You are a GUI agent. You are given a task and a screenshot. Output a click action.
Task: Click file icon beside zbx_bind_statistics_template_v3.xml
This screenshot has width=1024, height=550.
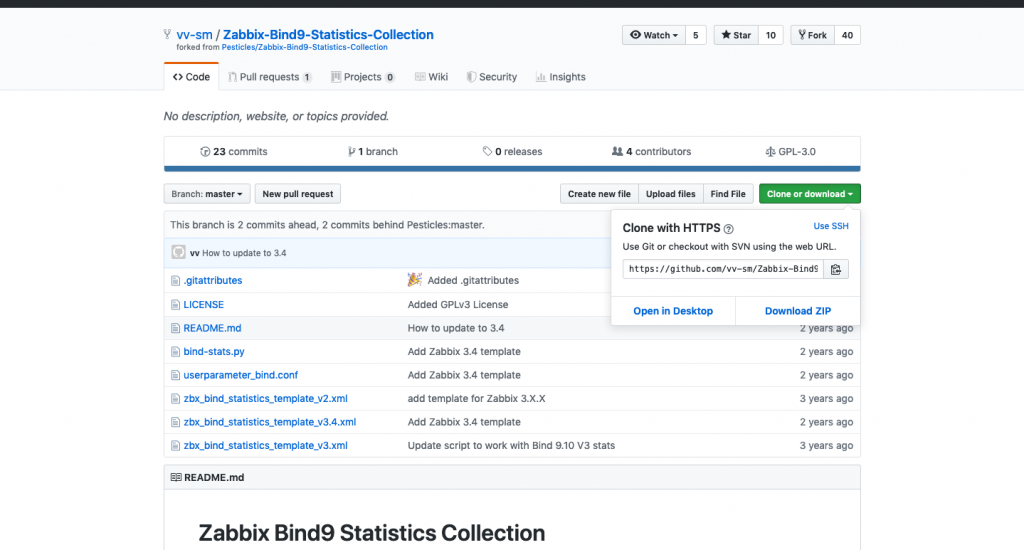tap(175, 445)
